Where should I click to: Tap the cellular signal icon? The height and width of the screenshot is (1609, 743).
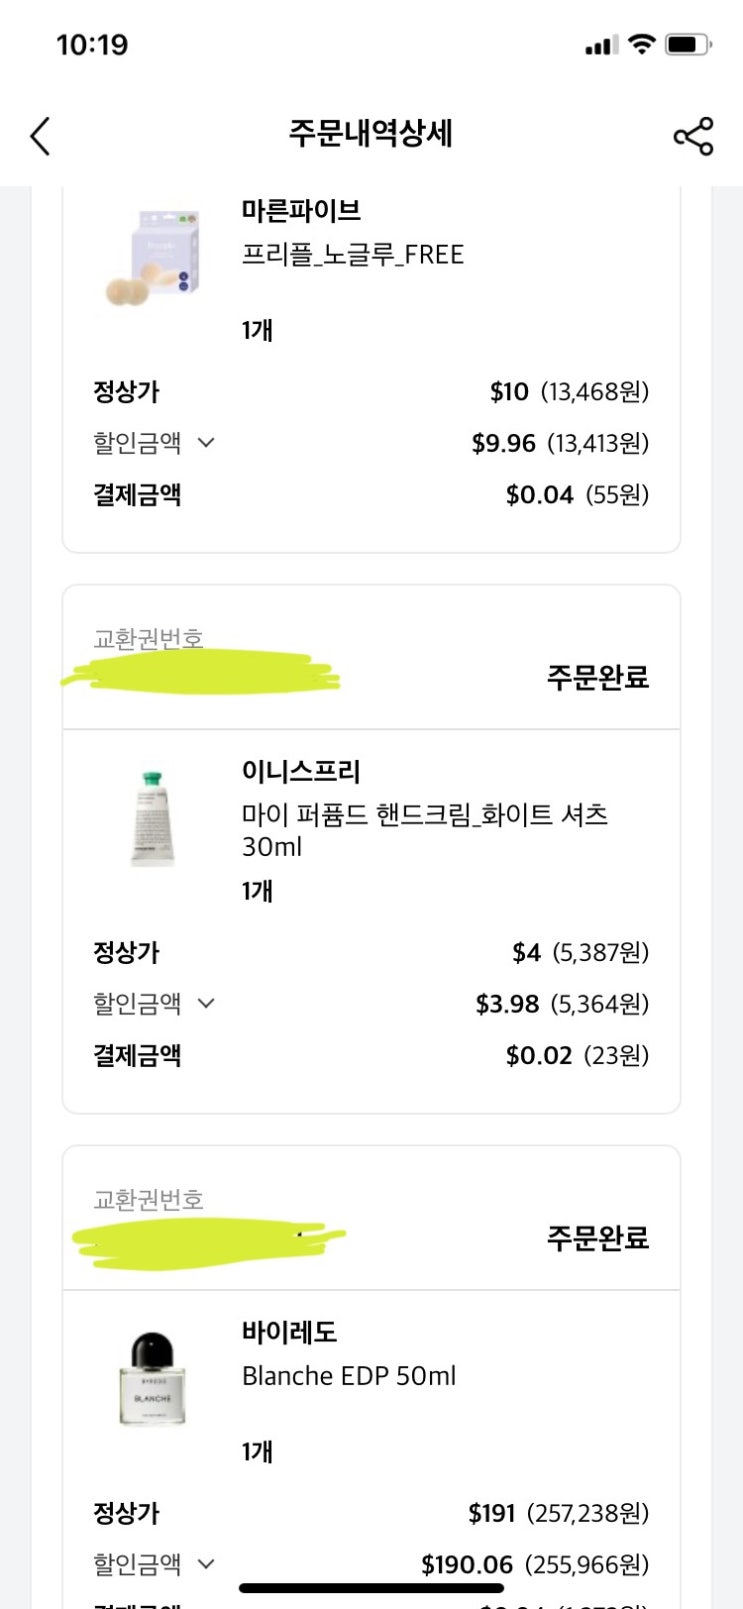[x=601, y=45]
